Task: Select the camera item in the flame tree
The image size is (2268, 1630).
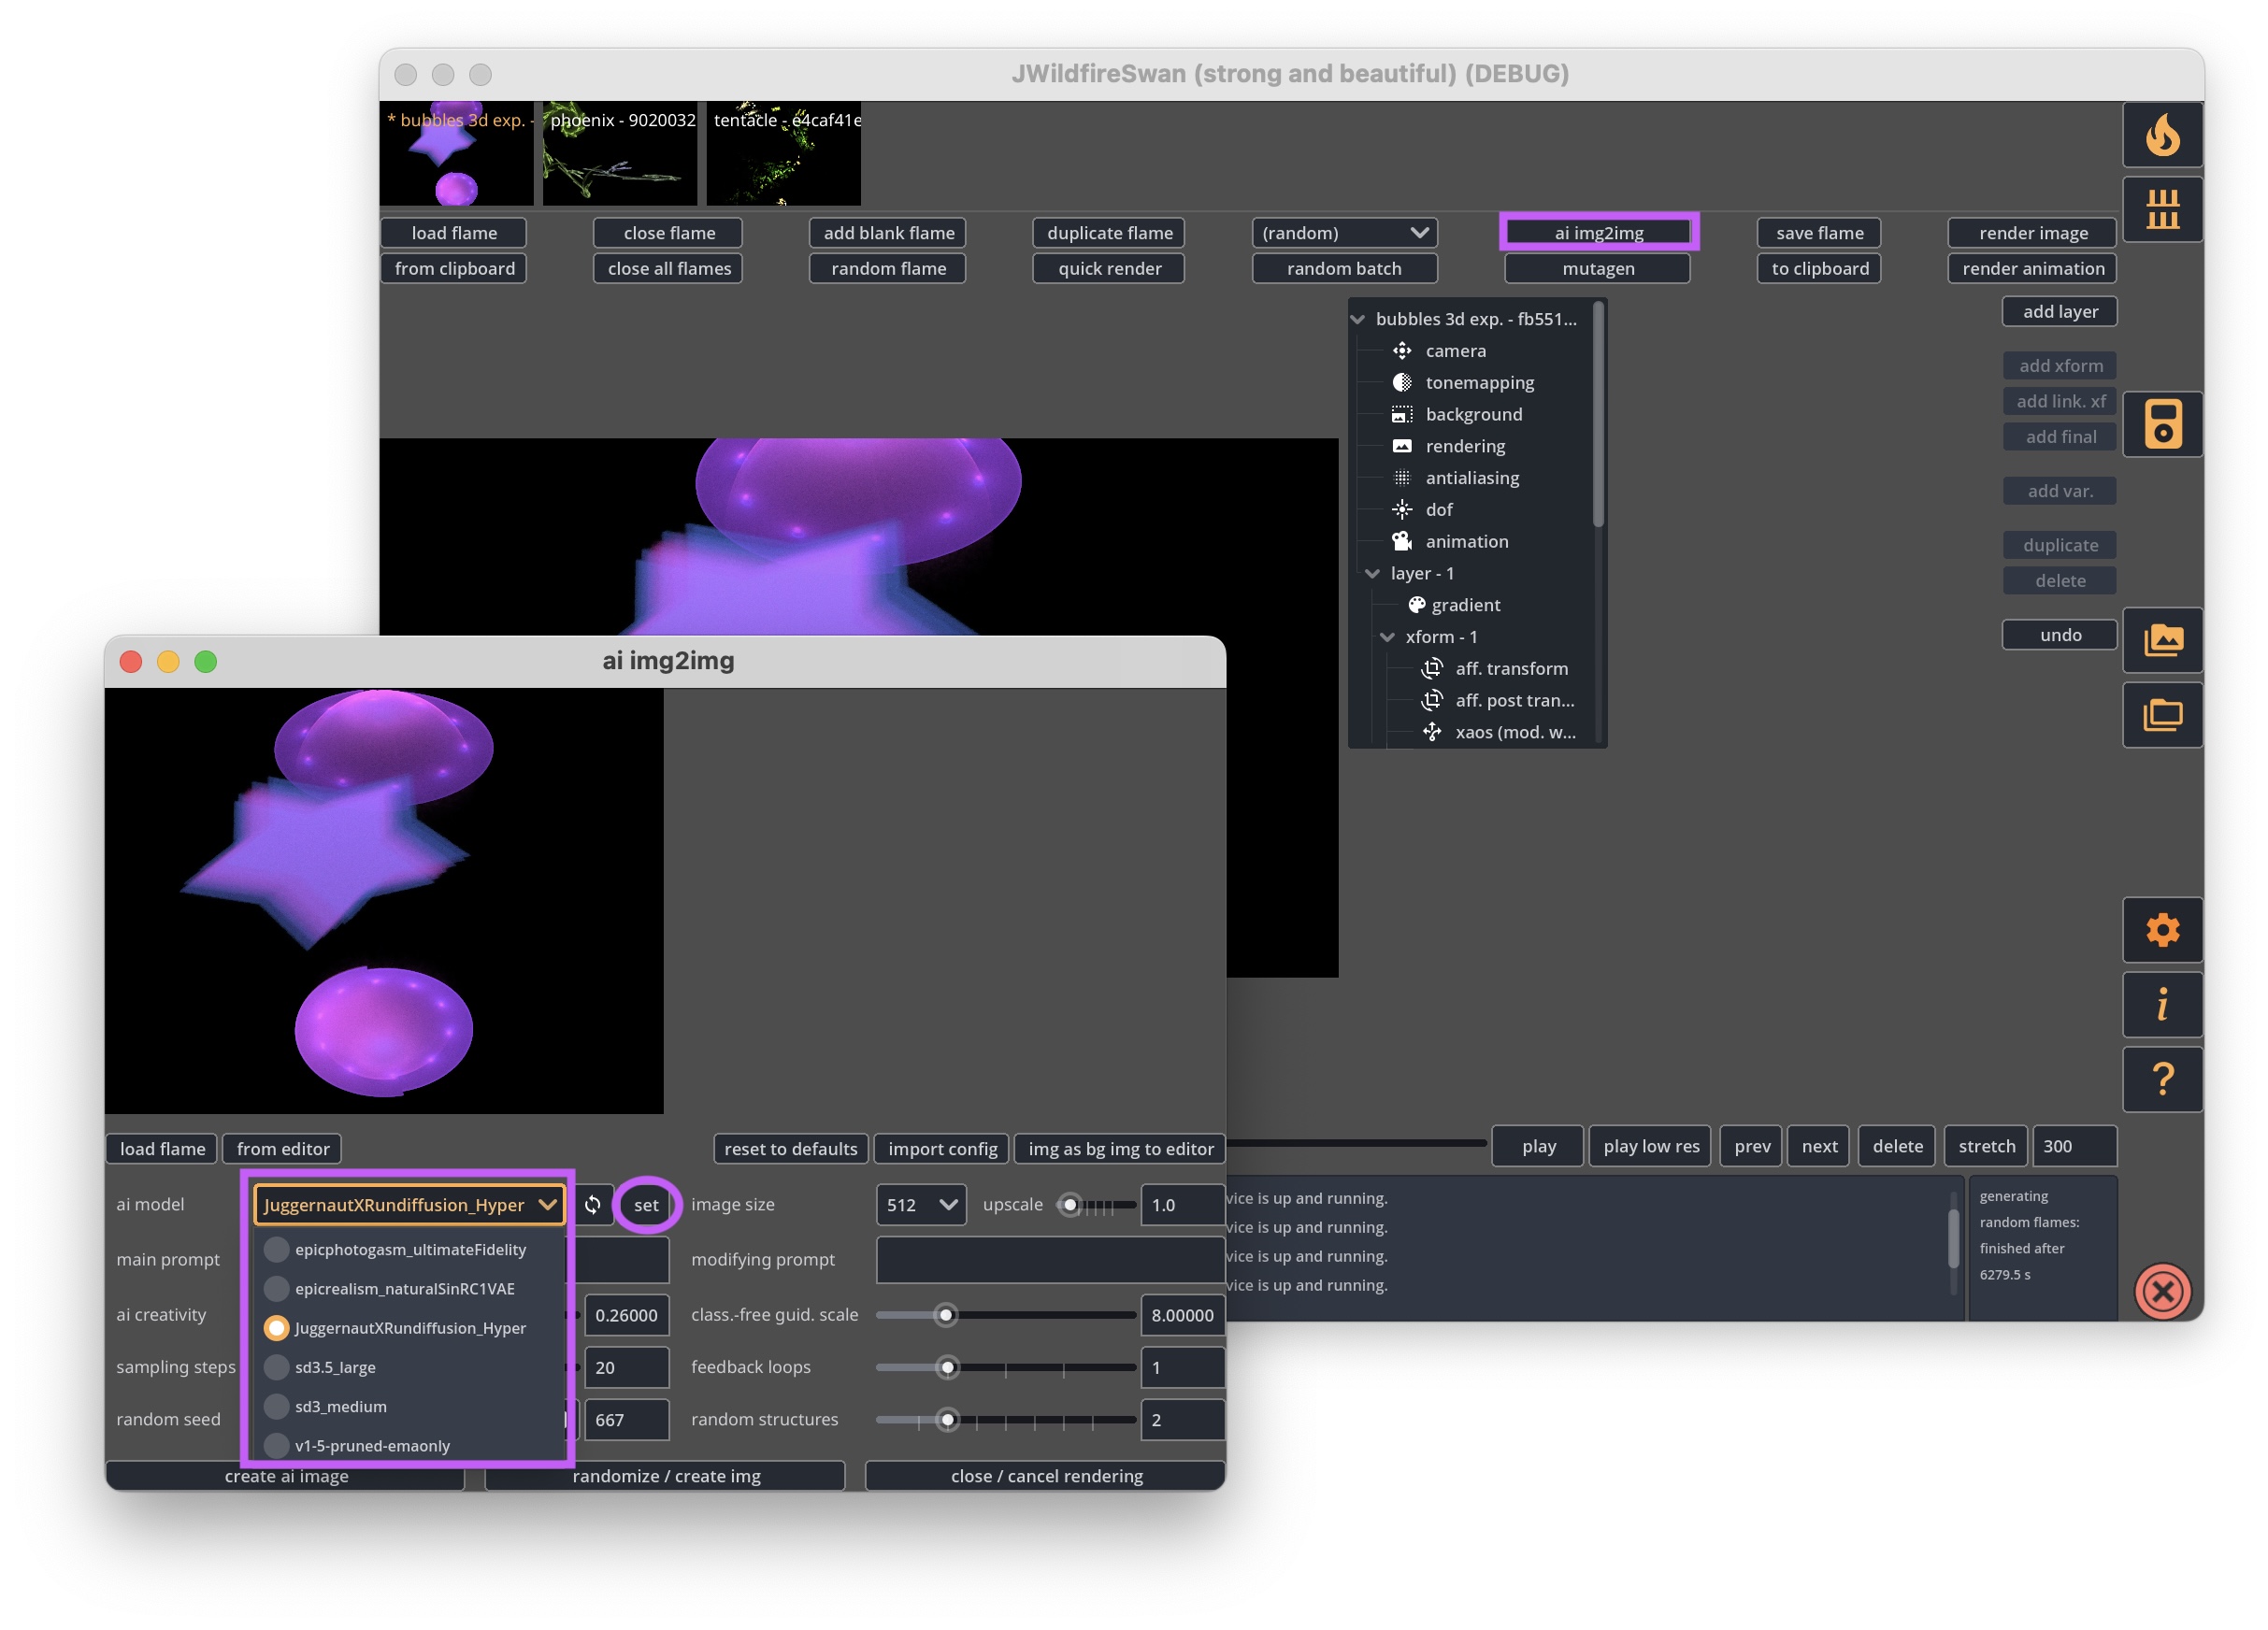Action: [x=1455, y=351]
